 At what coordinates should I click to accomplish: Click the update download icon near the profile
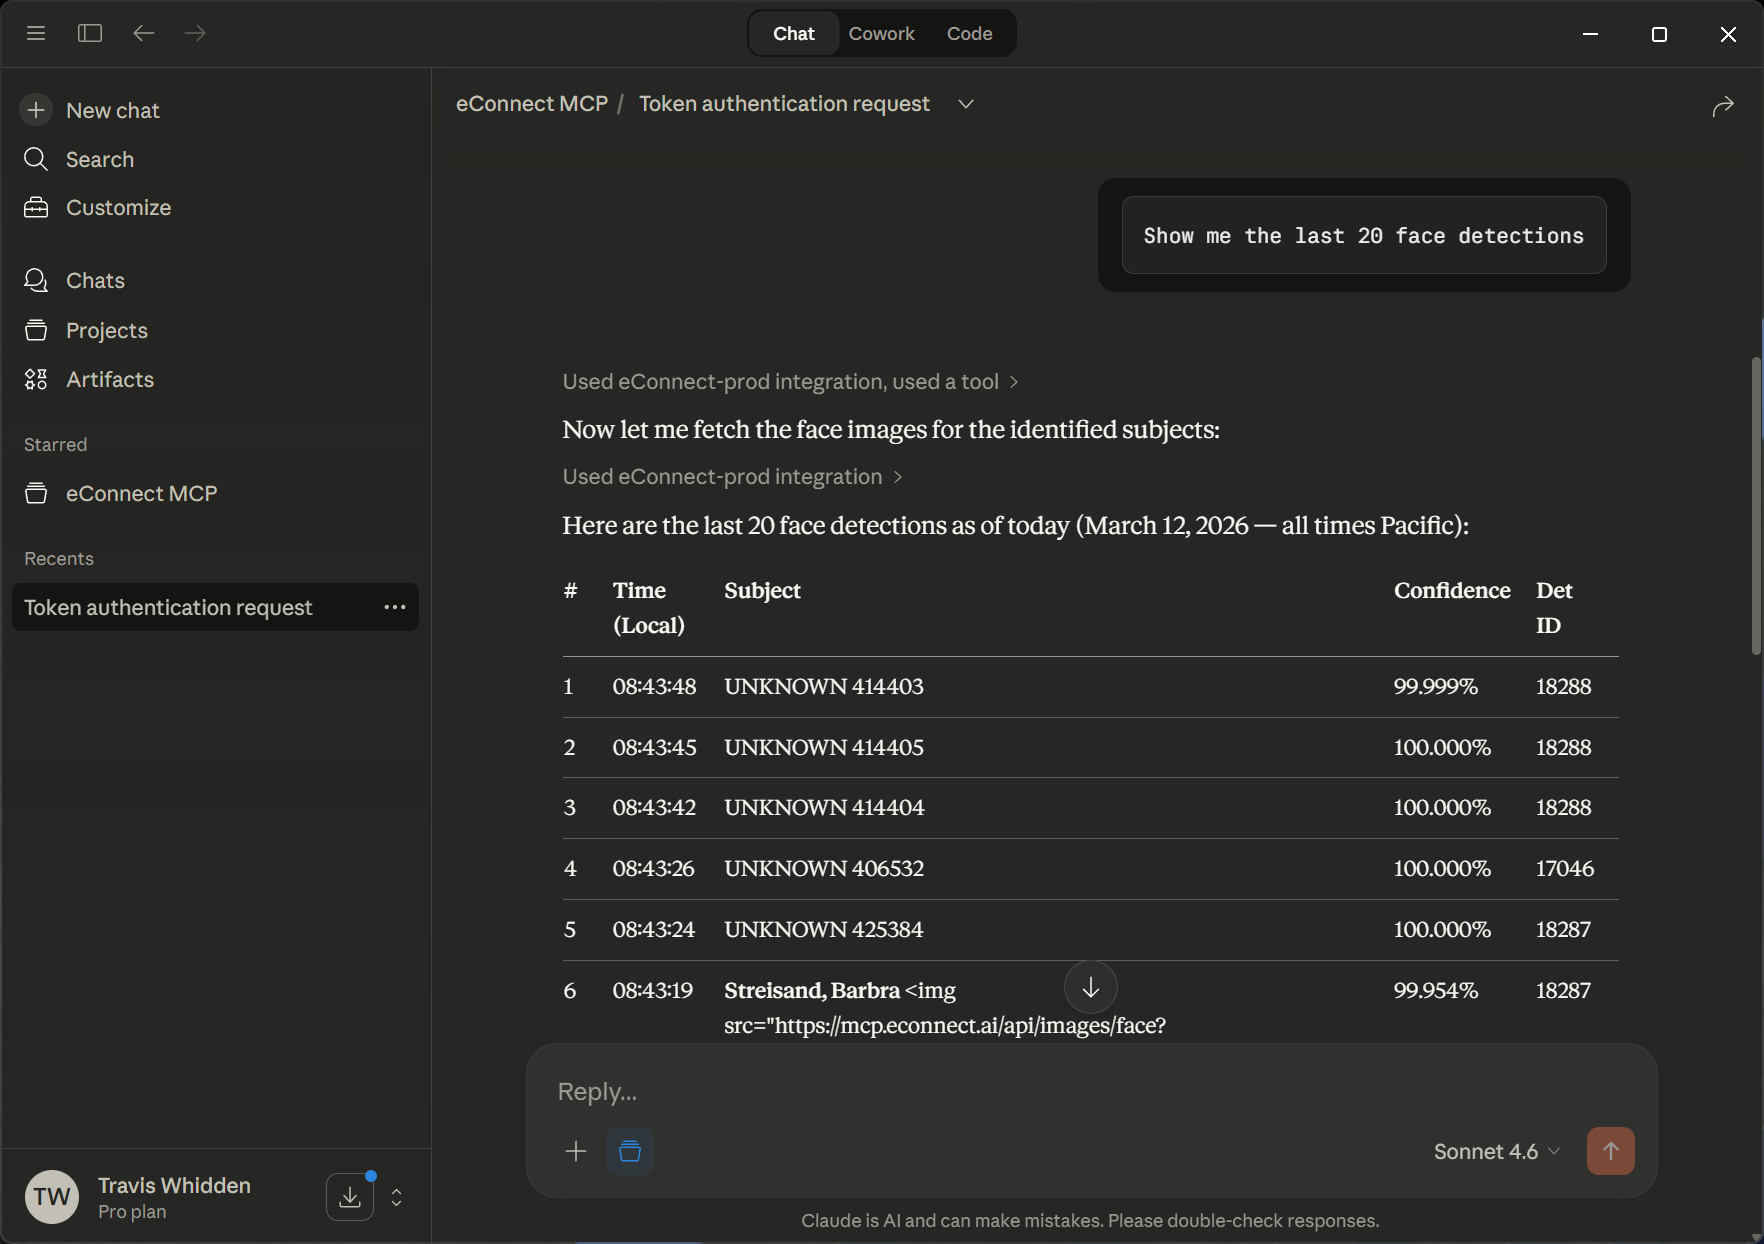click(x=349, y=1196)
